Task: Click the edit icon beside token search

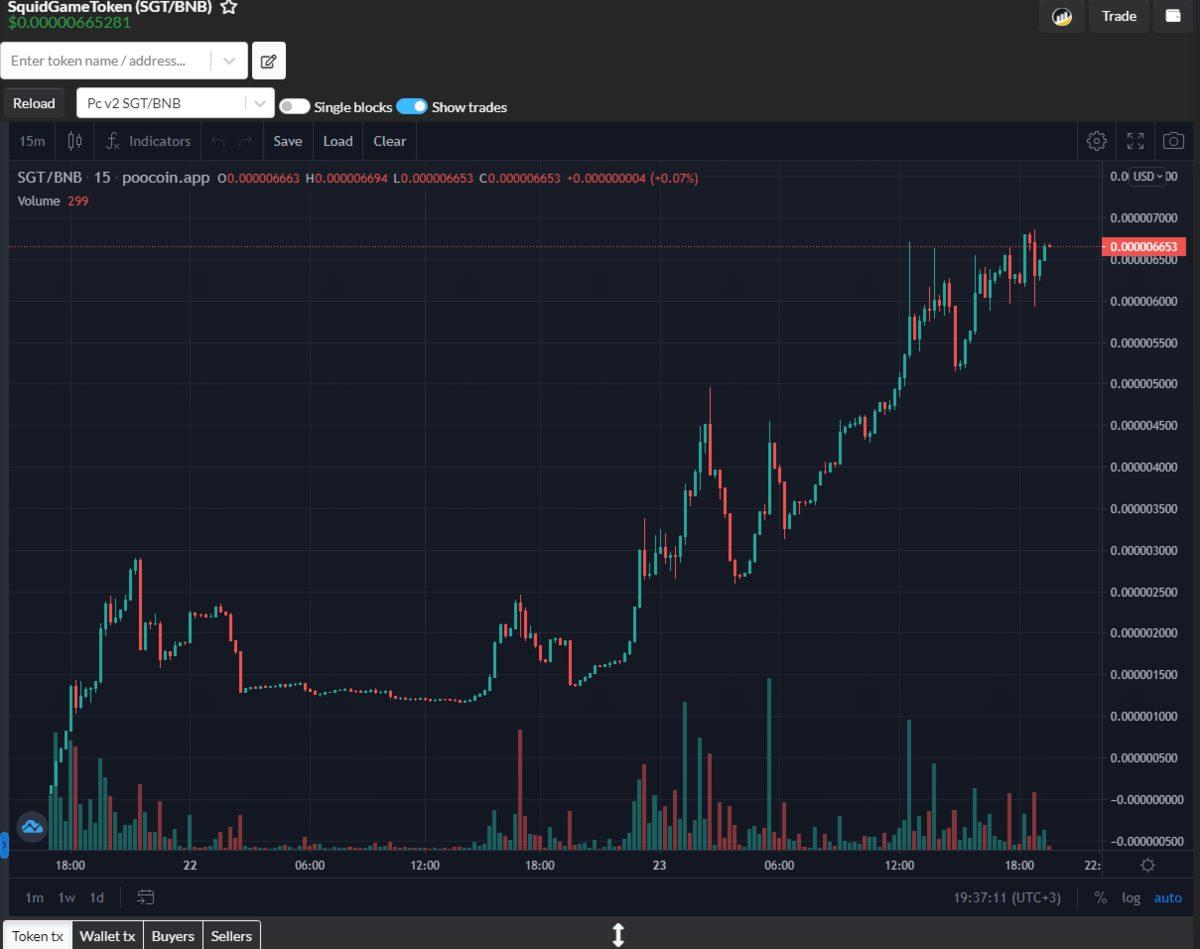Action: pyautogui.click(x=268, y=61)
